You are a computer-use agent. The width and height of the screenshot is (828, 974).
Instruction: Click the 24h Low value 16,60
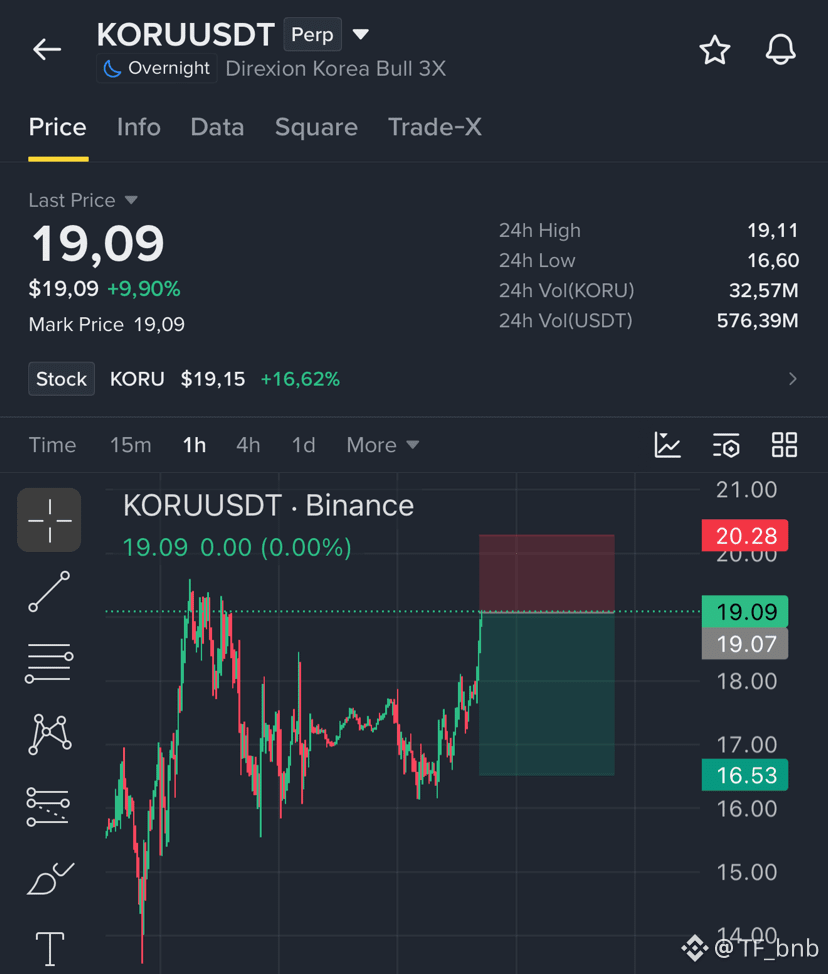pos(773,260)
